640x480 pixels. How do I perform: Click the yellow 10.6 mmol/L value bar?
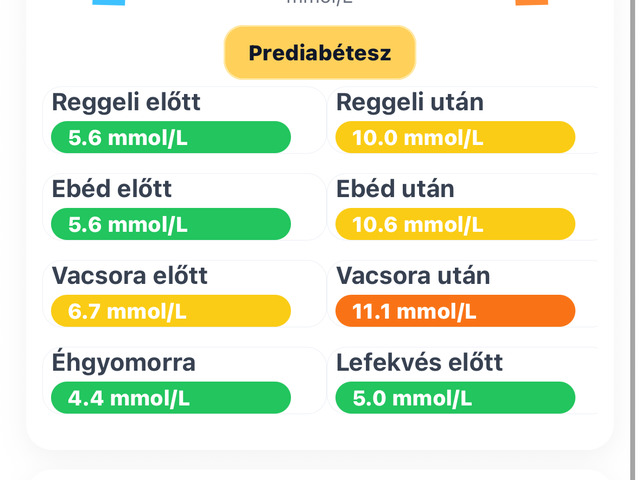pos(455,225)
